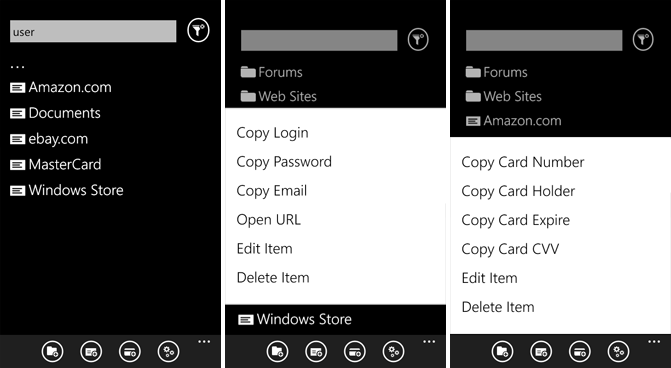
Task: Open Forums folder on the Copy Login menu screen
Action: pos(272,72)
